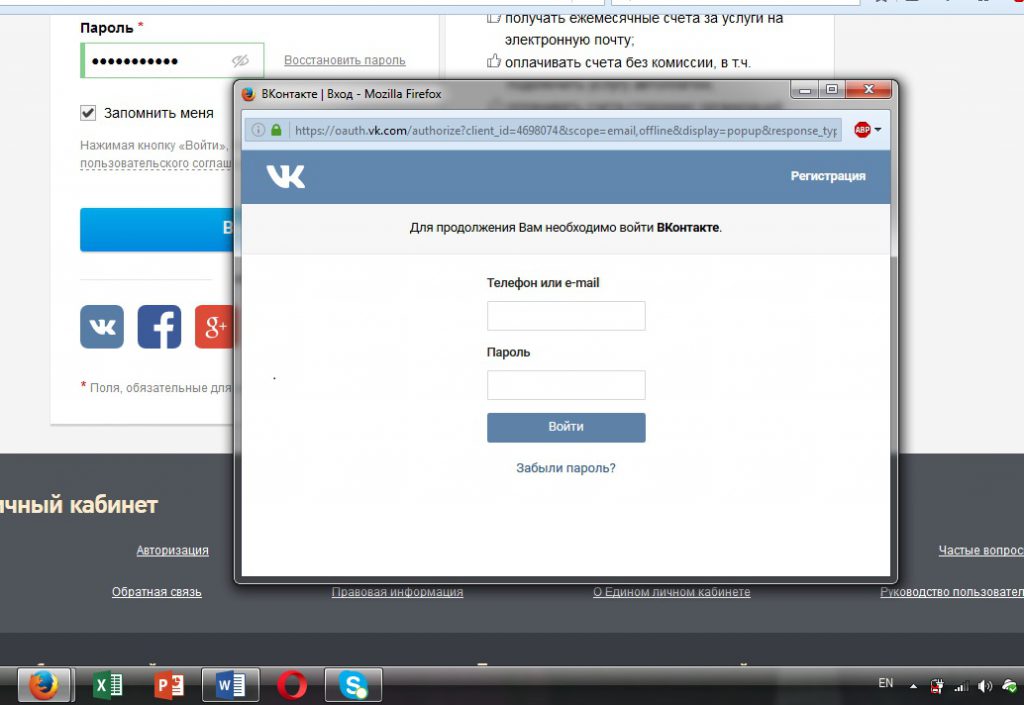
Task: Open the Обратная связь footer link
Action: point(156,592)
